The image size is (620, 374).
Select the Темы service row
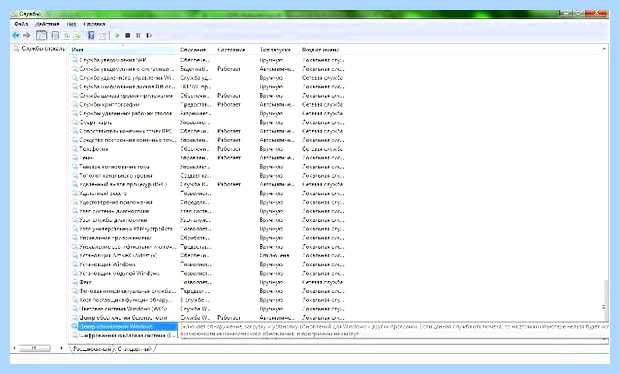(87, 157)
